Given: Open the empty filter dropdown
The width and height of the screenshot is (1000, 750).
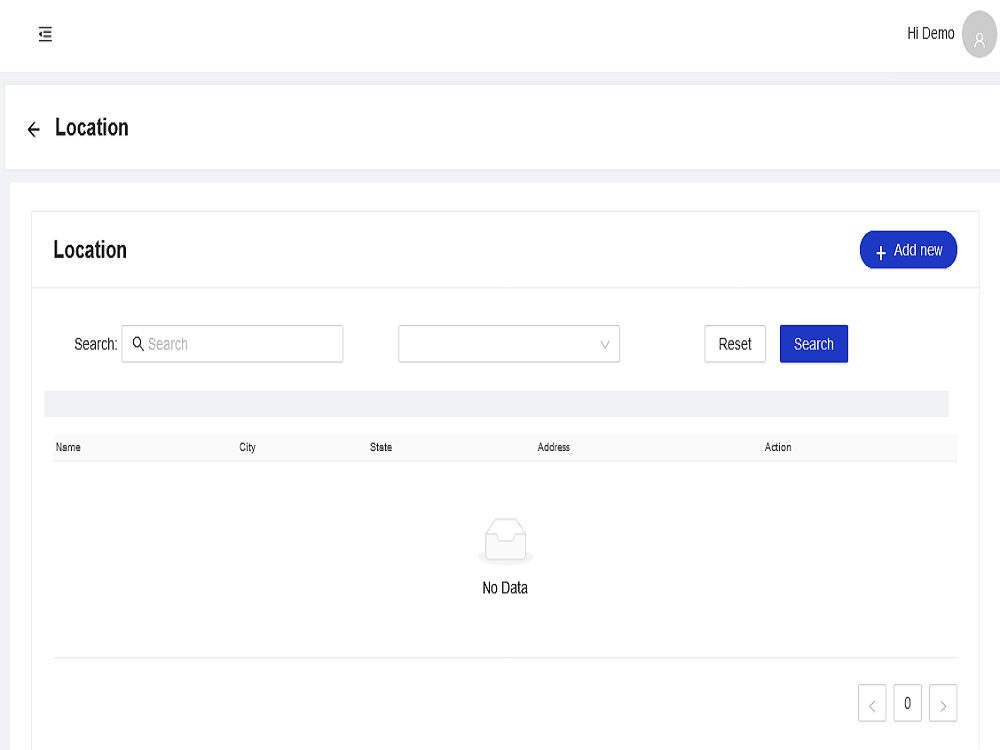Looking at the screenshot, I should click(x=509, y=344).
